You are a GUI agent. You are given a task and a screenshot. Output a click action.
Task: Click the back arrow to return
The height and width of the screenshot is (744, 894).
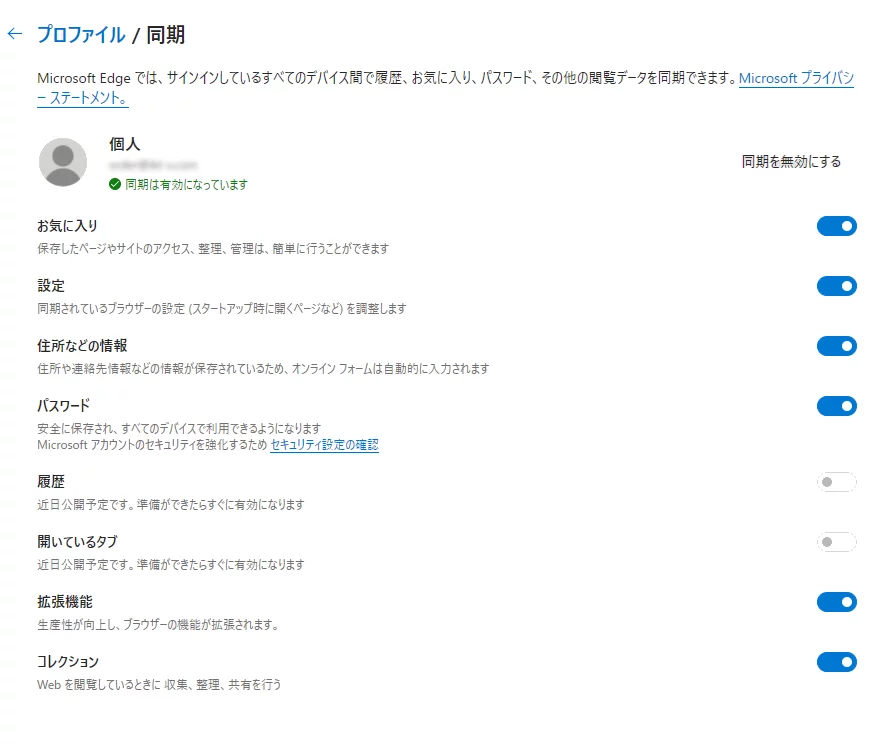[17, 32]
